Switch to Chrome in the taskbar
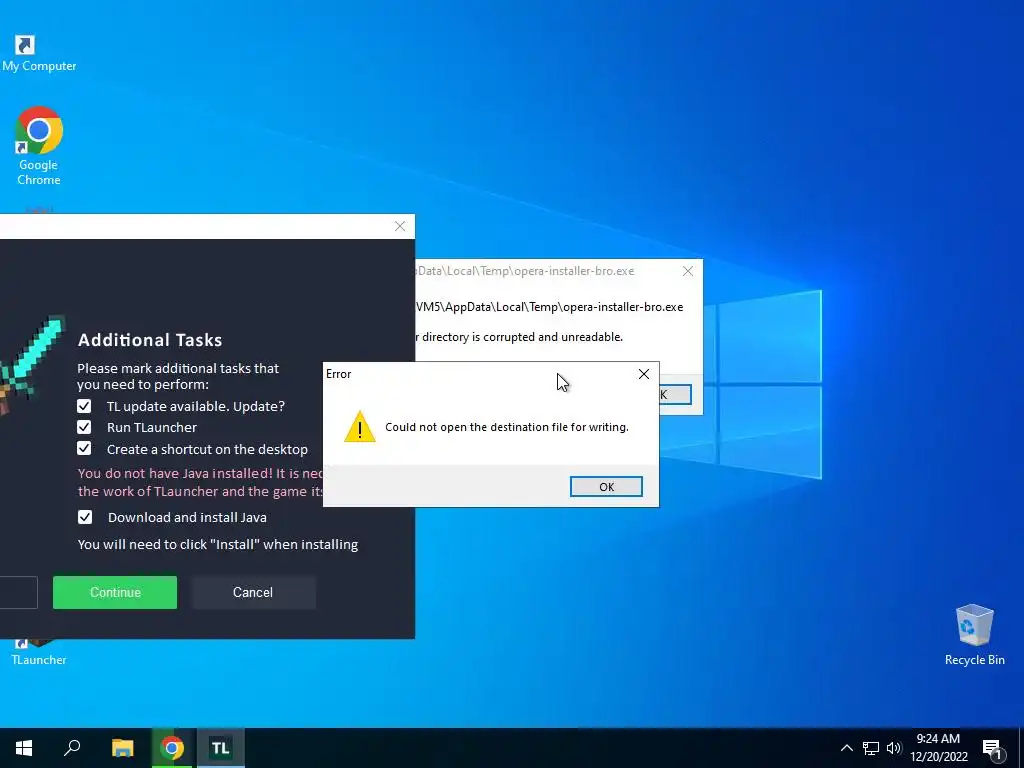The width and height of the screenshot is (1024, 768). coord(172,748)
